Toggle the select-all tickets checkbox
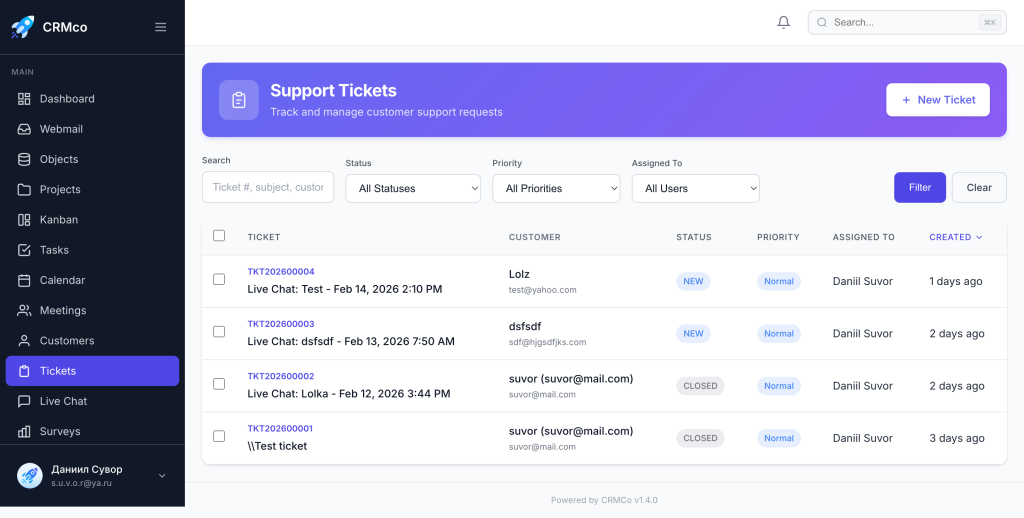 tap(219, 236)
